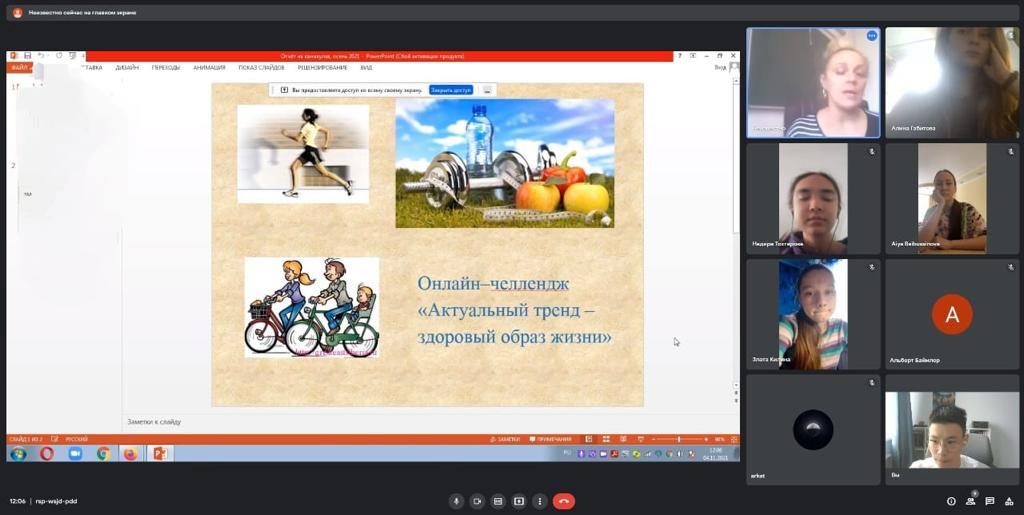This screenshot has width=1024, height=515.
Task: Switch to the АНИМАЦИЯ ribbon tab
Action: click(x=209, y=68)
